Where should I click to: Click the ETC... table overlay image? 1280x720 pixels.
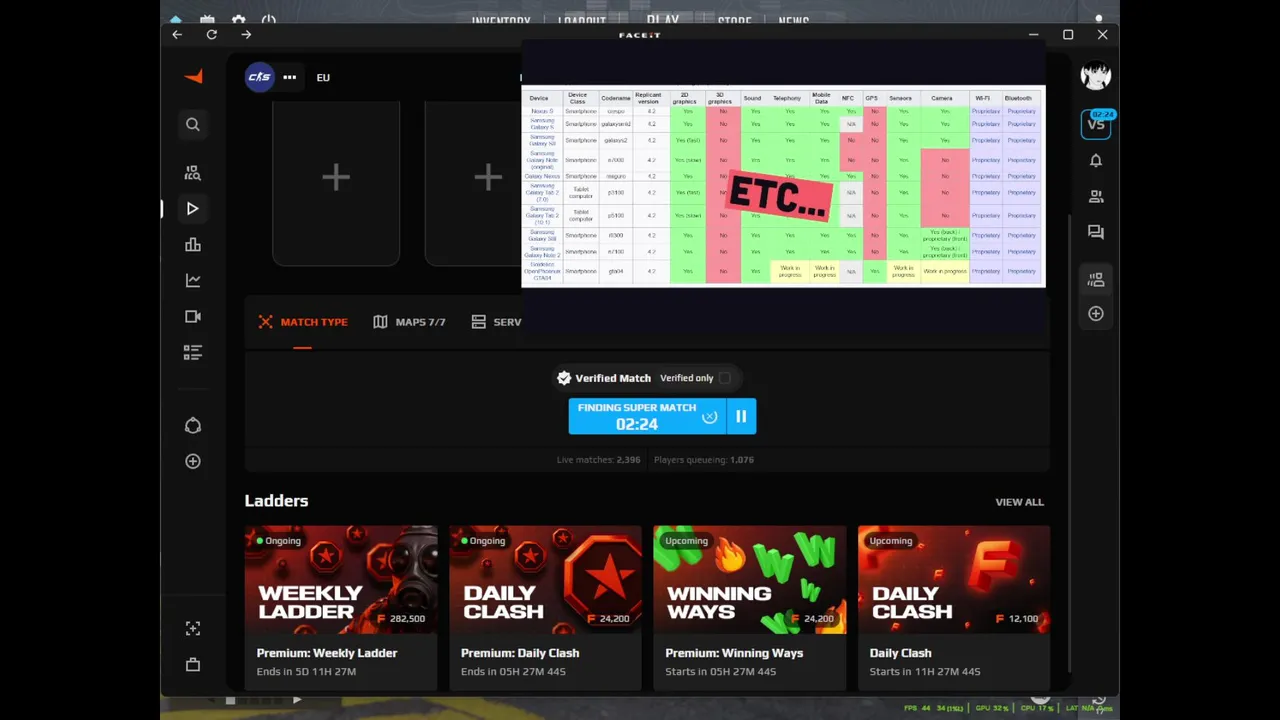click(x=783, y=187)
